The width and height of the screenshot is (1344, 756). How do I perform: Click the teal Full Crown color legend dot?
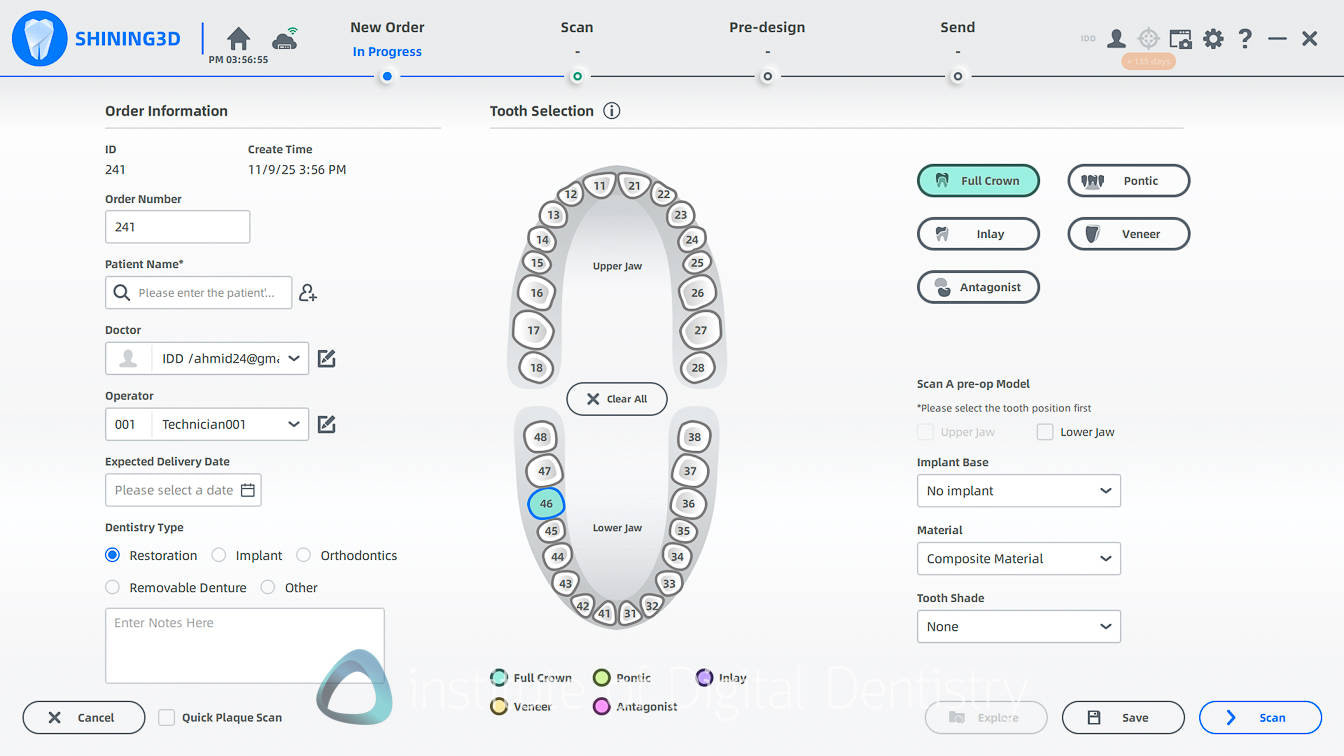(499, 677)
